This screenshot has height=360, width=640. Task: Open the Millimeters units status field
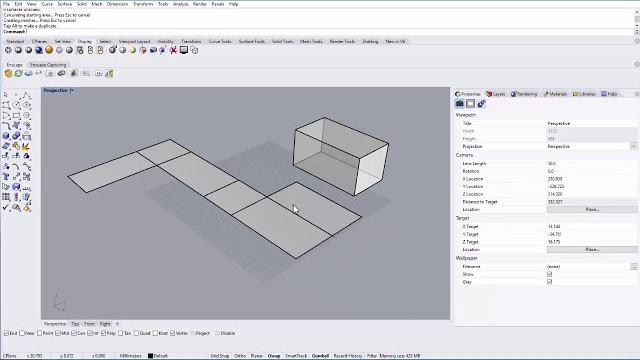[131, 356]
